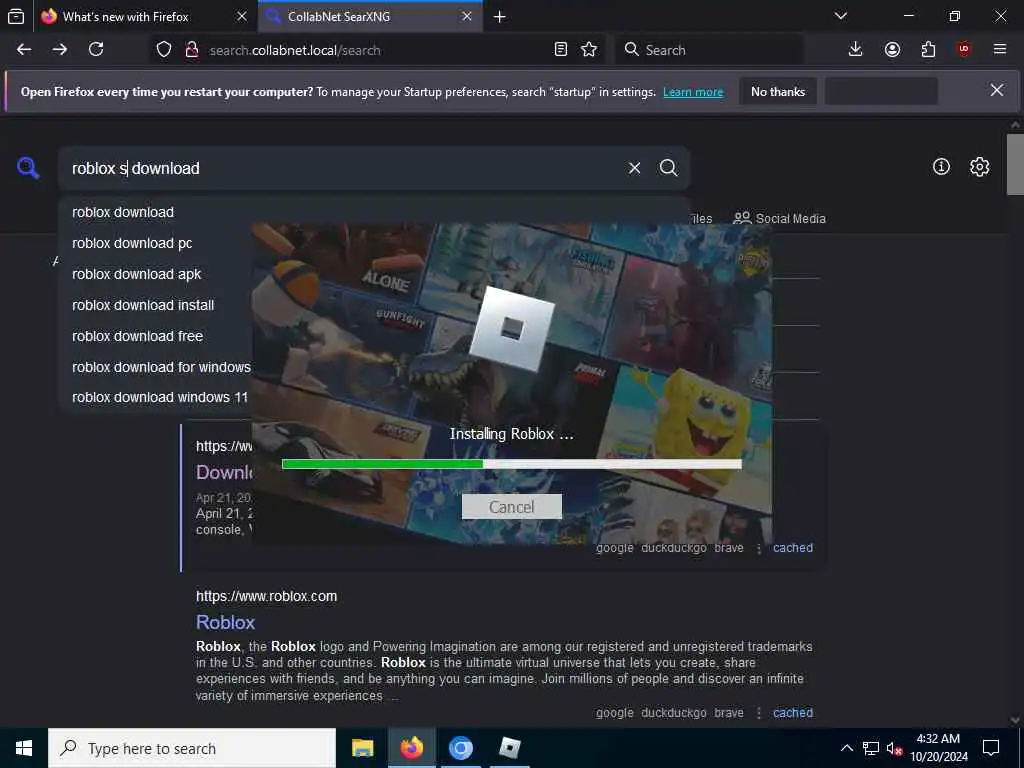Open the uBlock Origin extension icon
1024x768 pixels.
(964, 50)
